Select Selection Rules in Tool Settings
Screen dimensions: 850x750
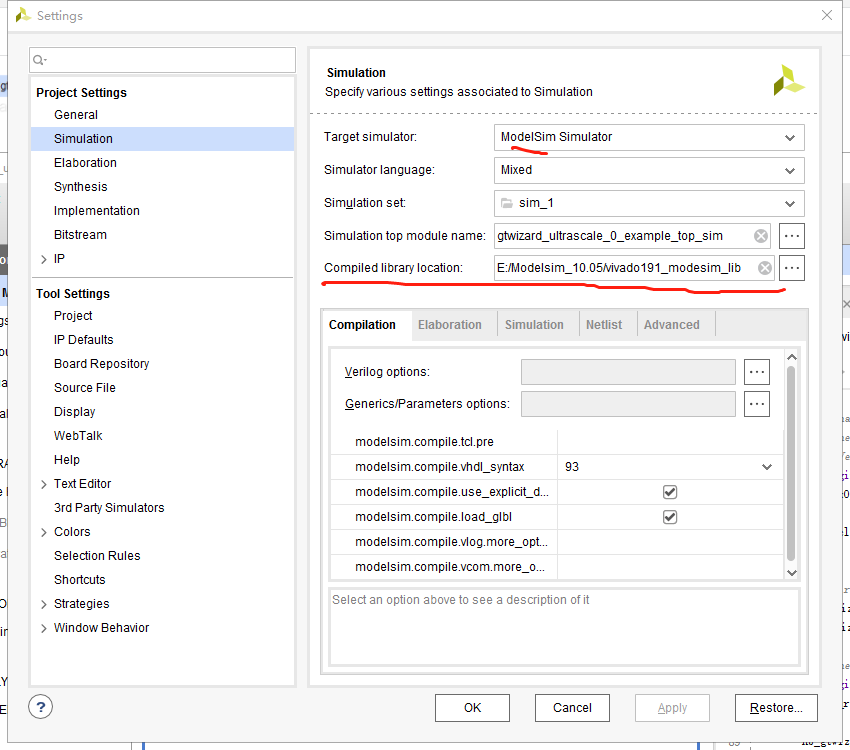[x=97, y=556]
